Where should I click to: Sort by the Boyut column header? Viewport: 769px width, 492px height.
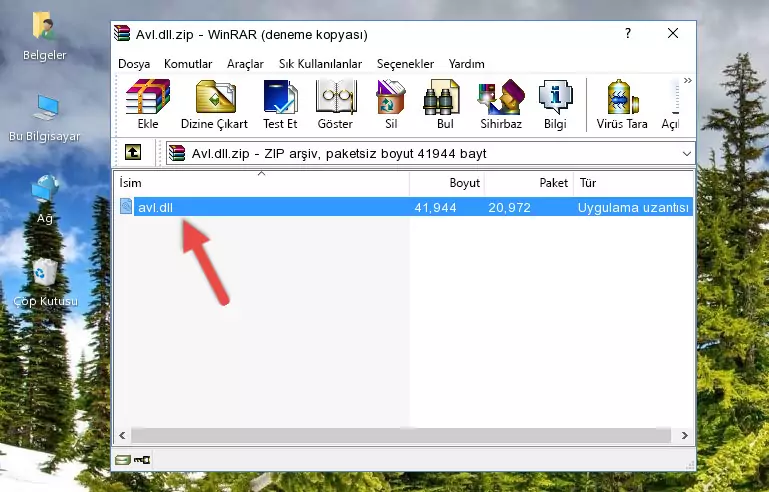[447, 183]
